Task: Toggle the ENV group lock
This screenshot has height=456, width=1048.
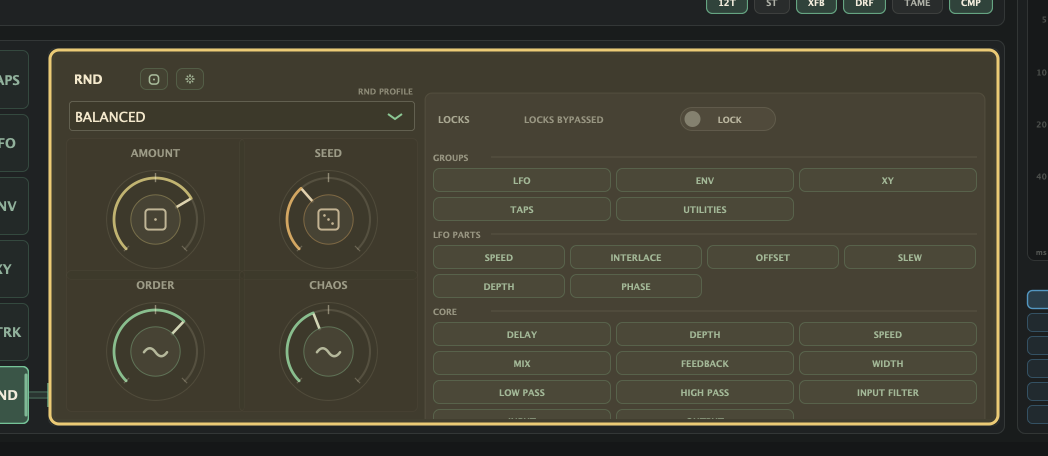Action: tap(704, 181)
